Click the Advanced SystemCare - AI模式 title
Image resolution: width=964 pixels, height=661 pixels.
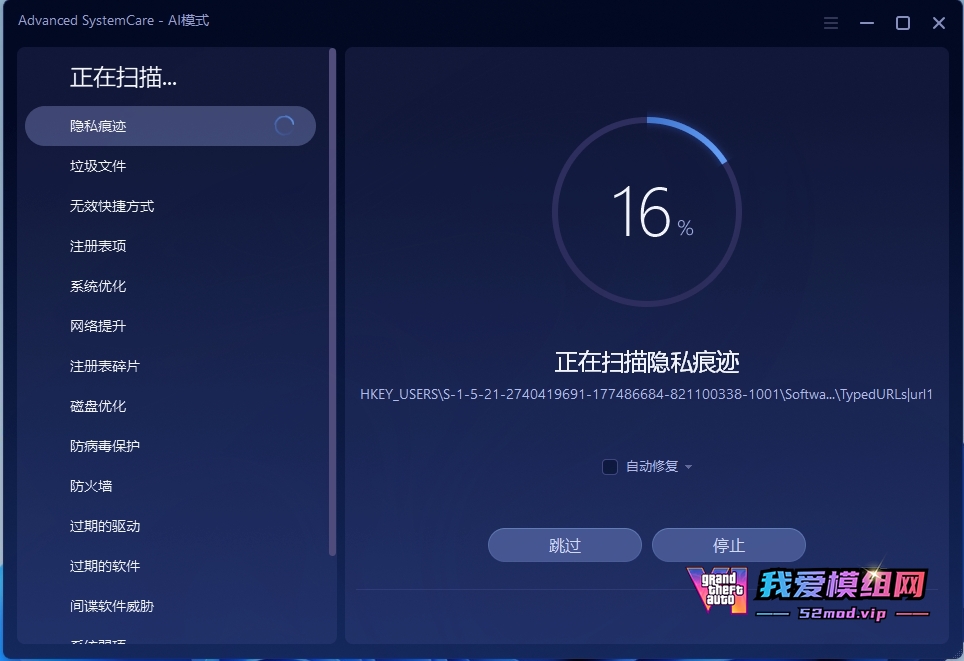pyautogui.click(x=114, y=20)
